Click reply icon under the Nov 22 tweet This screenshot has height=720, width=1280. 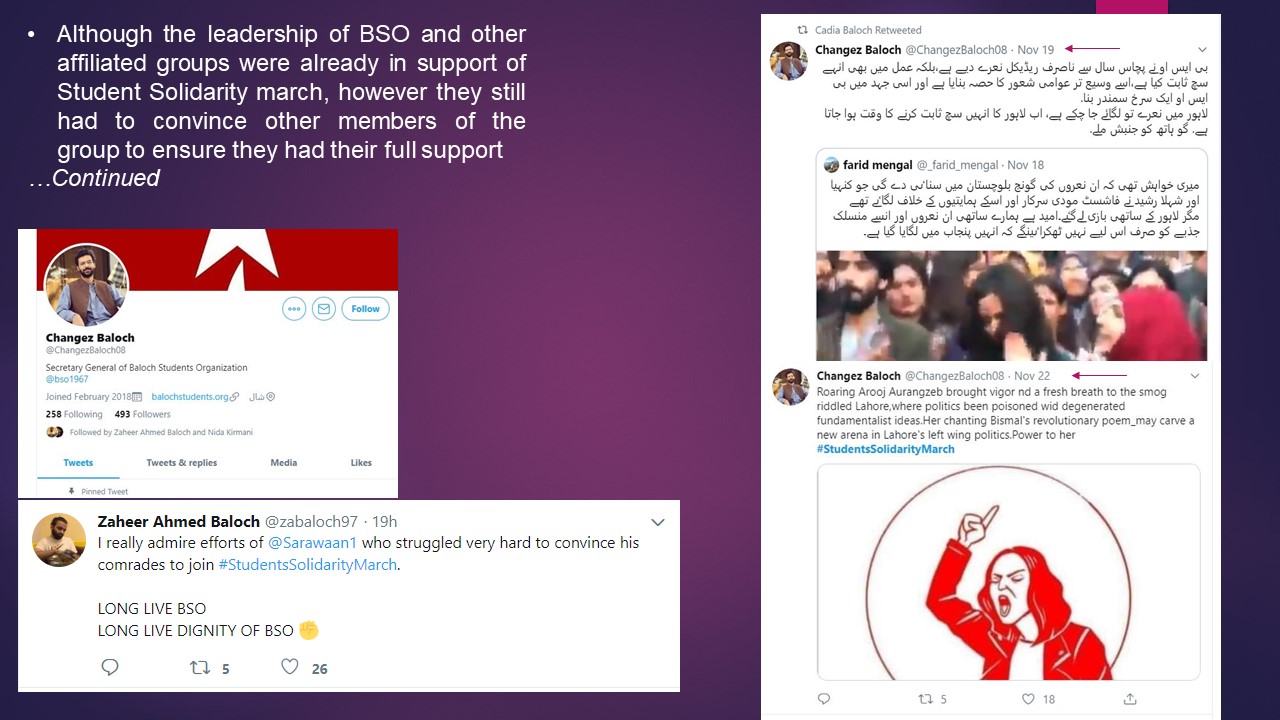824,699
